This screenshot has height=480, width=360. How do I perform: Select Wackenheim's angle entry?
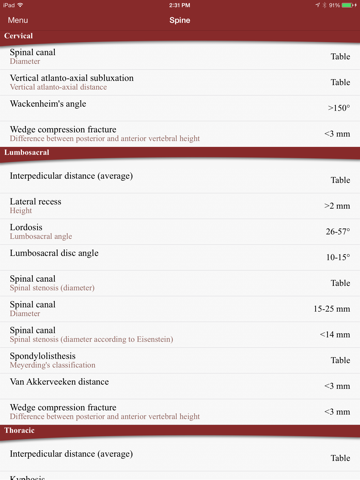pos(180,108)
